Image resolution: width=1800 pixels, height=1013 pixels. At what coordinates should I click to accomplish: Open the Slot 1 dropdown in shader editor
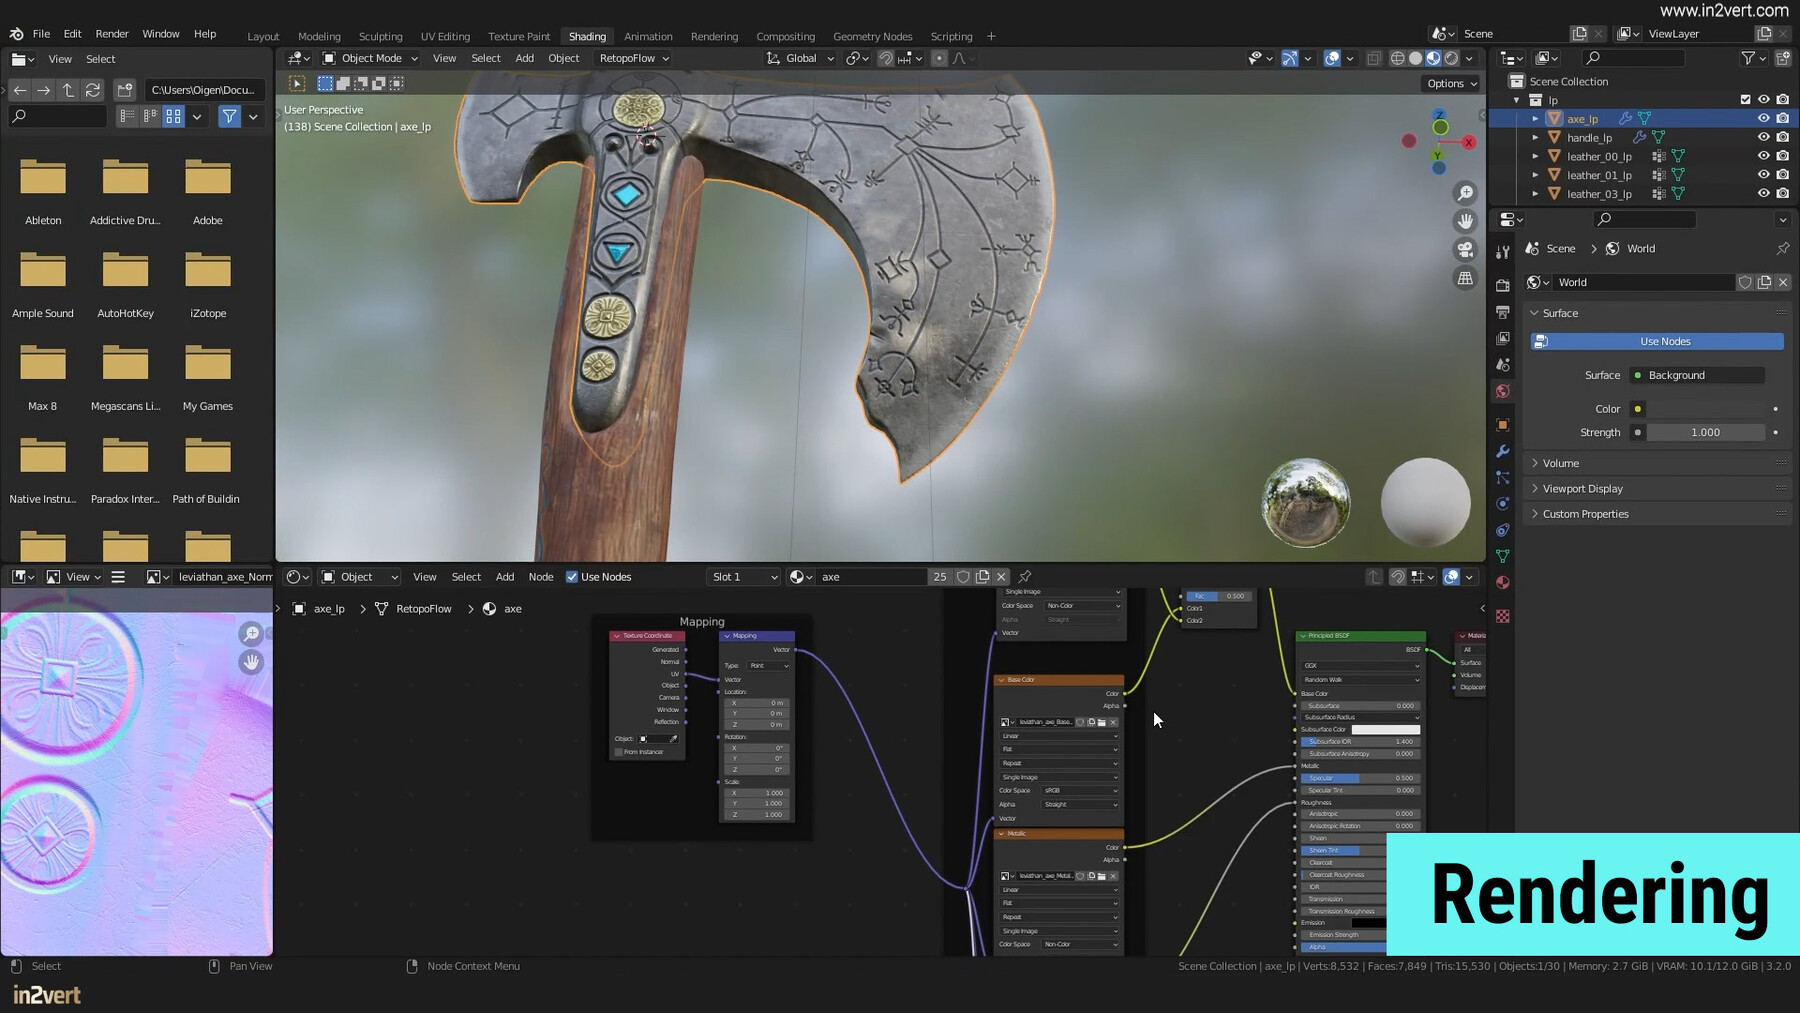click(x=742, y=577)
